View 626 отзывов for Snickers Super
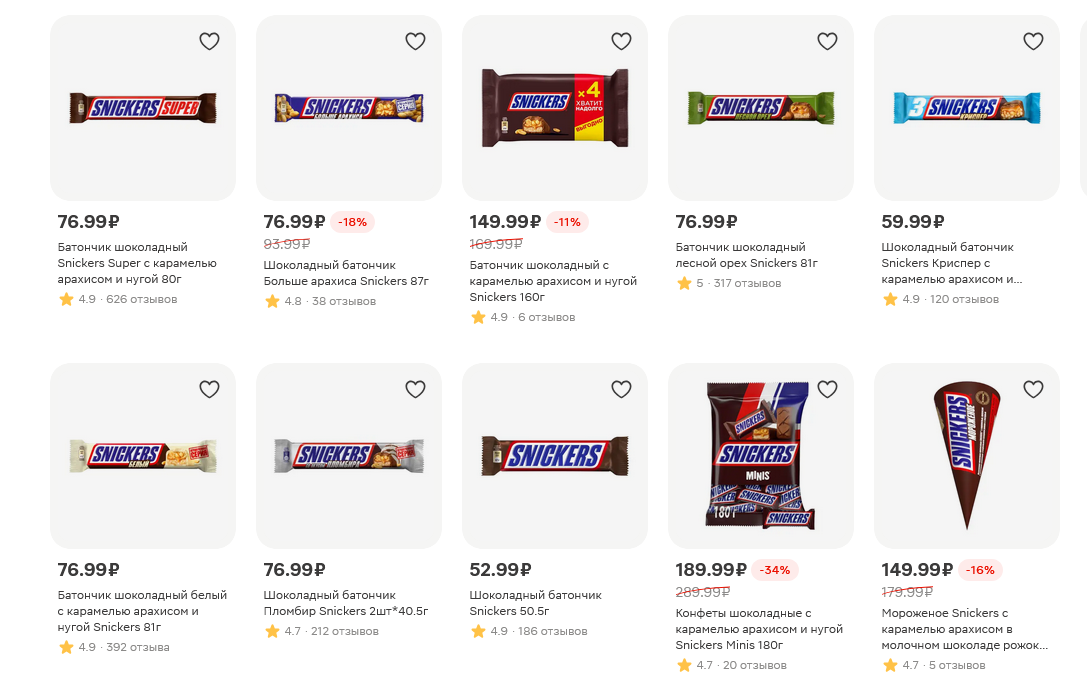 coord(141,299)
